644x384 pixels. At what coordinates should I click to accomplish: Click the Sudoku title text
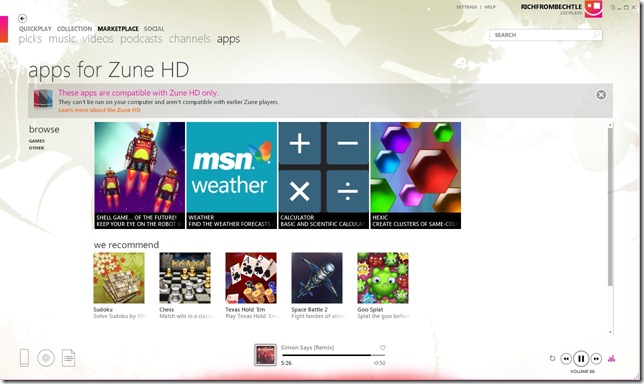coord(103,309)
